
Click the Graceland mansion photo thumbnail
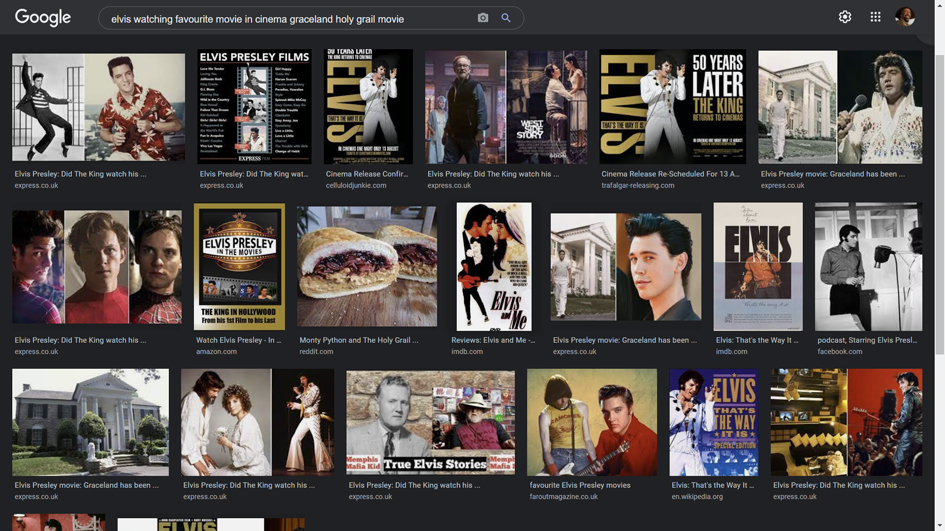click(90, 422)
